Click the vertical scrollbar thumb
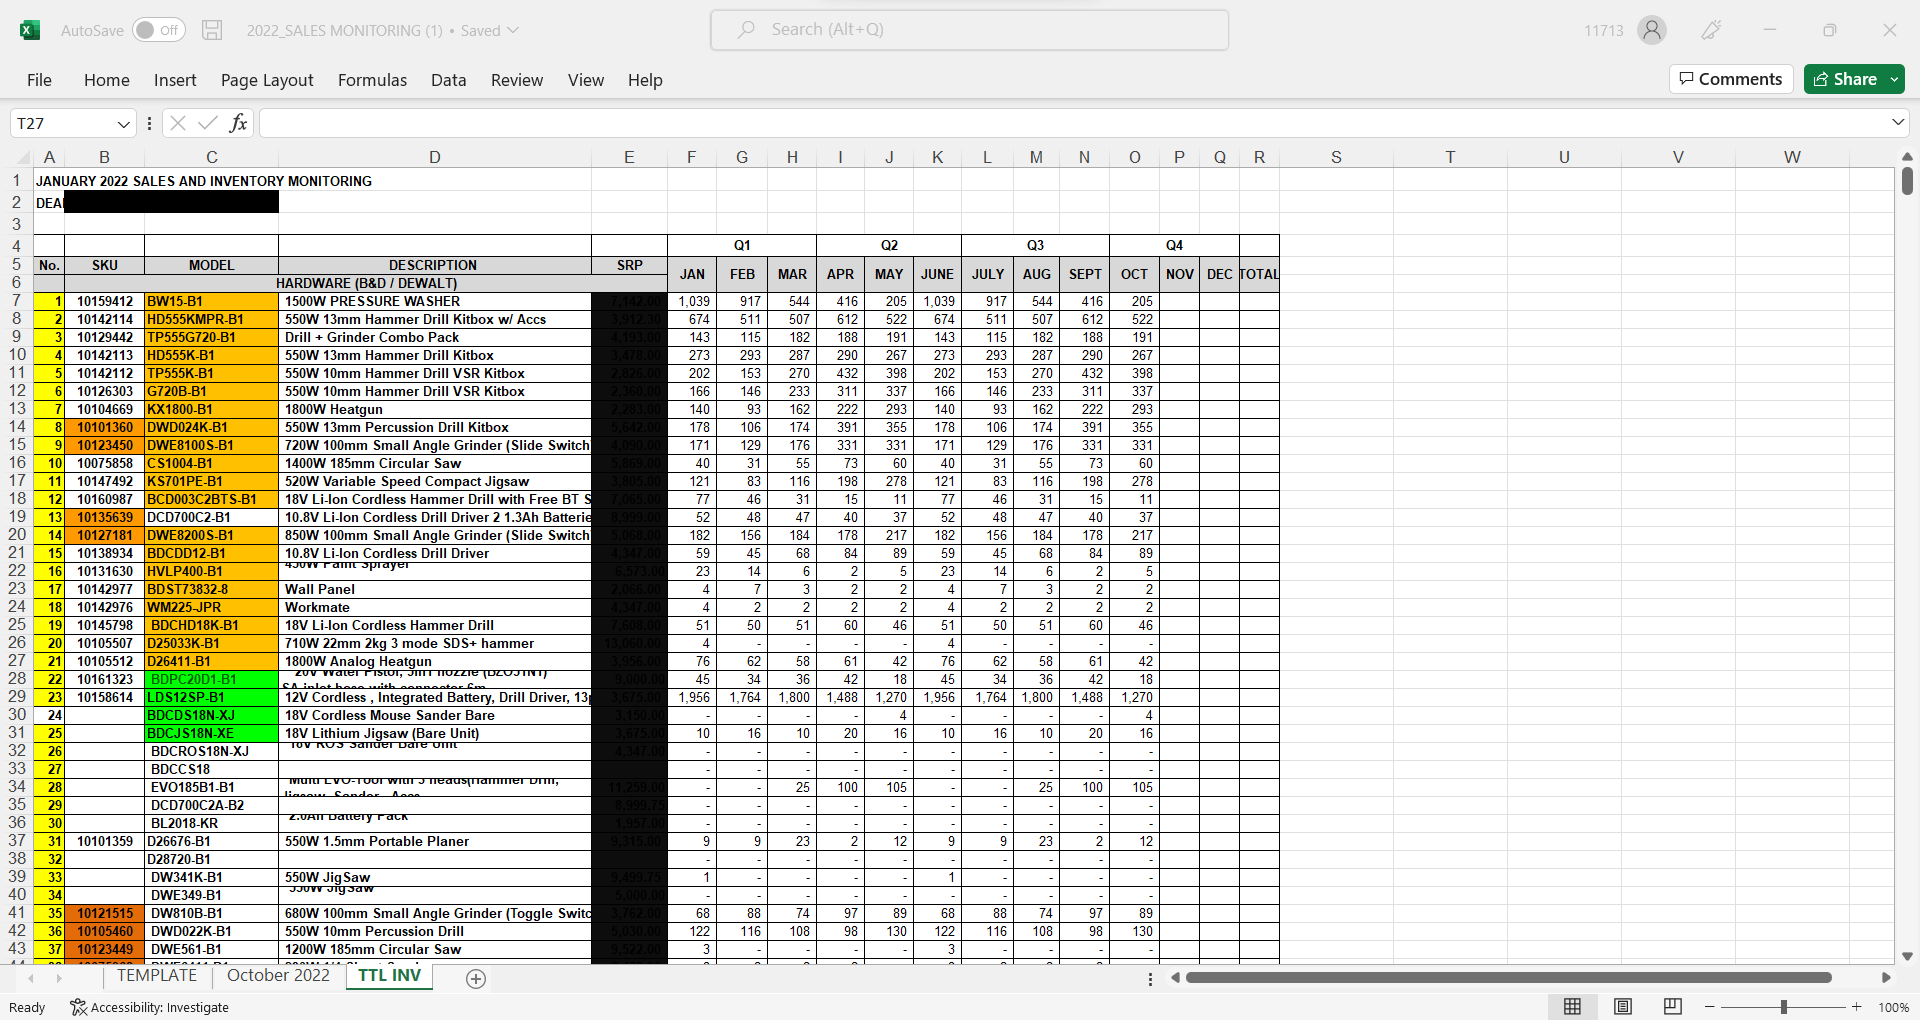Screen dimensions: 1920x1020 pyautogui.click(x=1907, y=181)
